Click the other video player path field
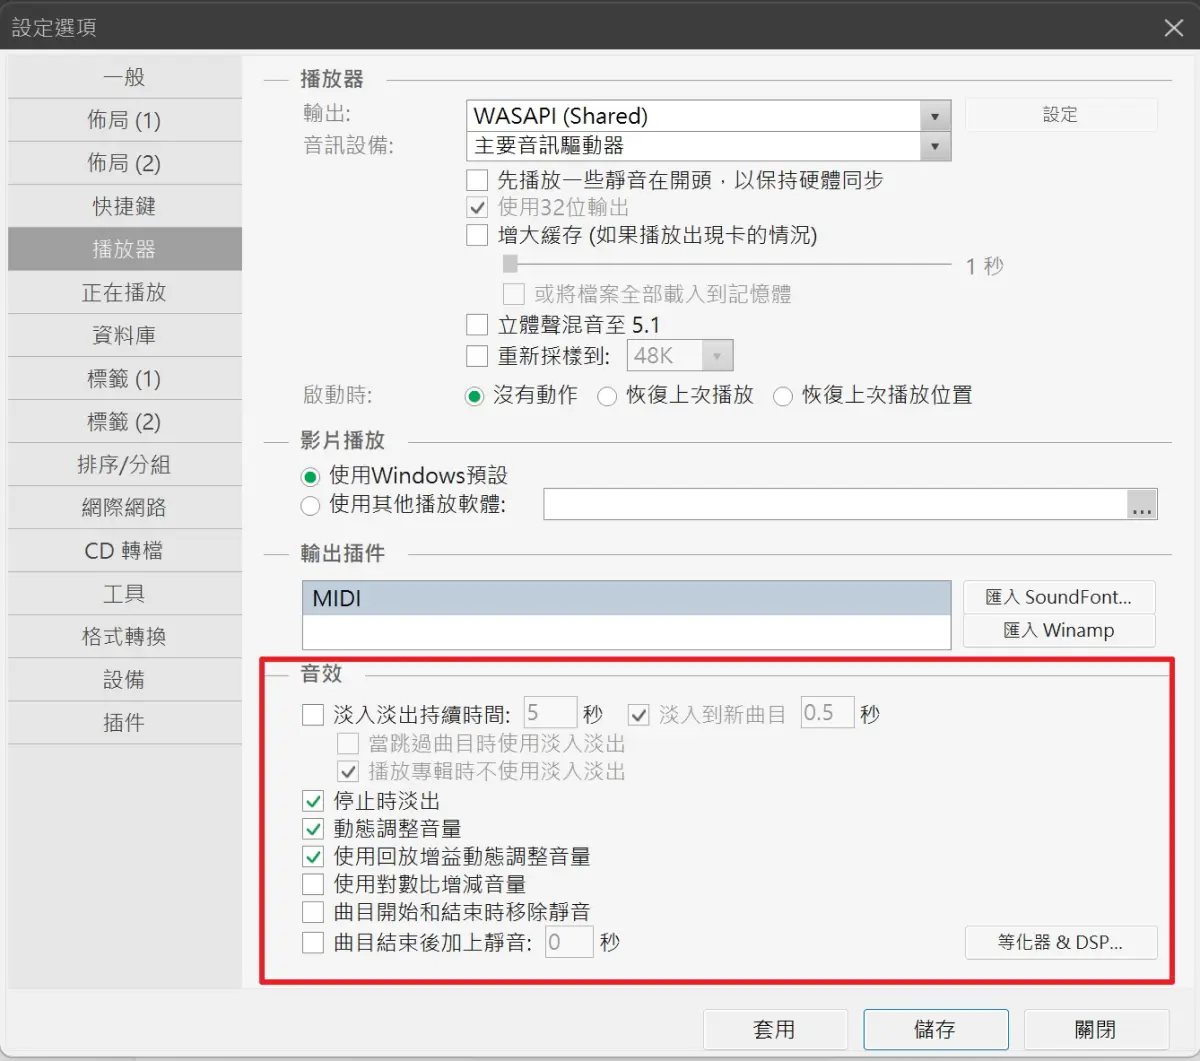This screenshot has height=1061, width=1200. (x=836, y=504)
